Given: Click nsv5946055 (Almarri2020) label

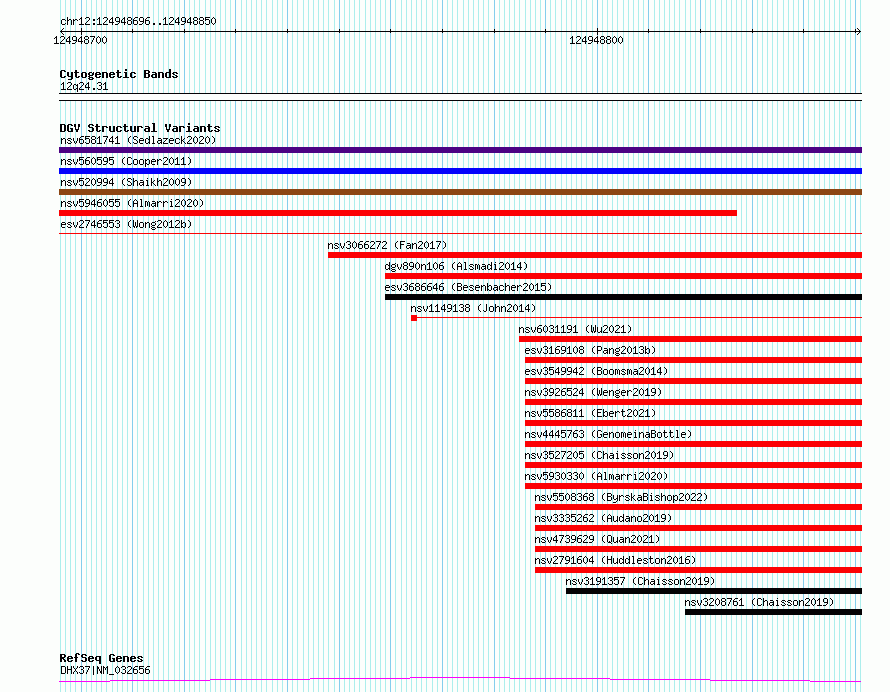Looking at the screenshot, I should [x=132, y=203].
